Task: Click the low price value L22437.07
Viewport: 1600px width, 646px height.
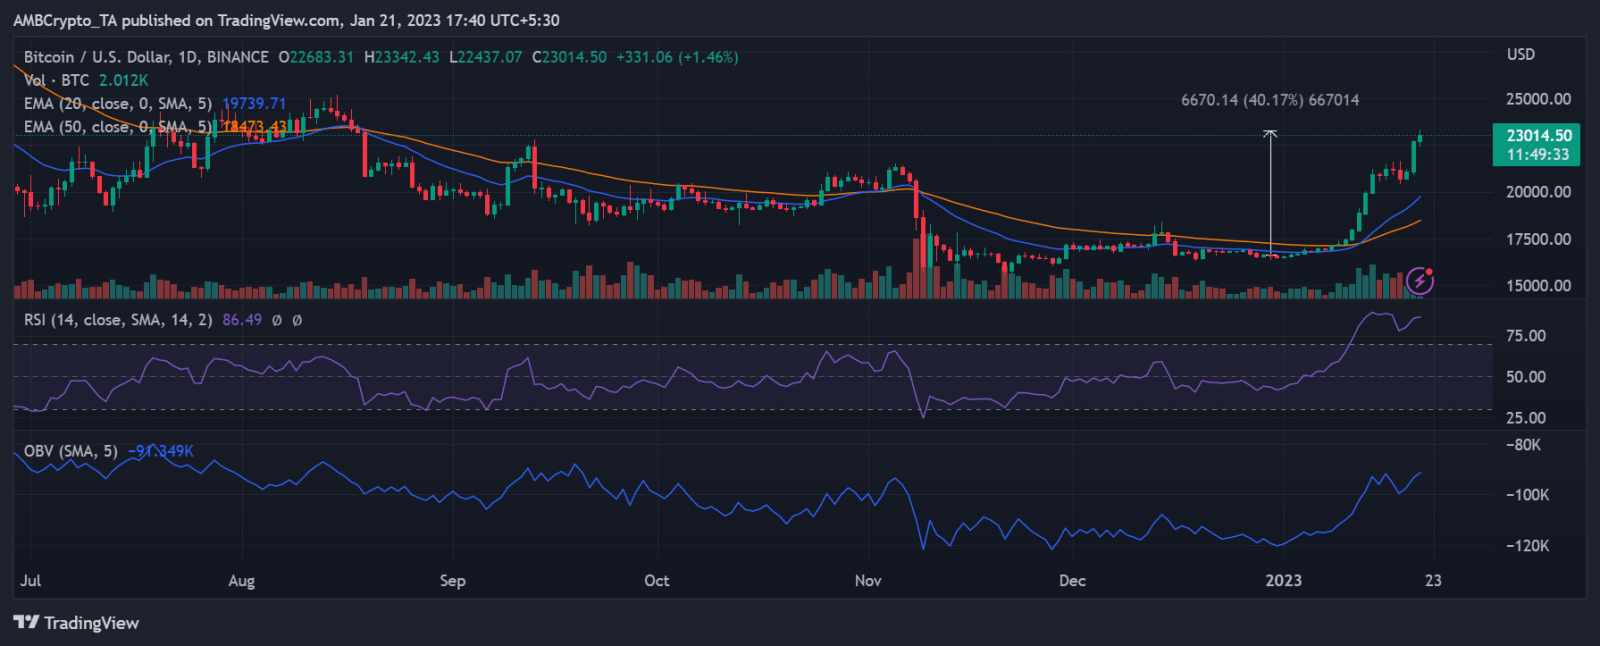Action: (x=485, y=57)
